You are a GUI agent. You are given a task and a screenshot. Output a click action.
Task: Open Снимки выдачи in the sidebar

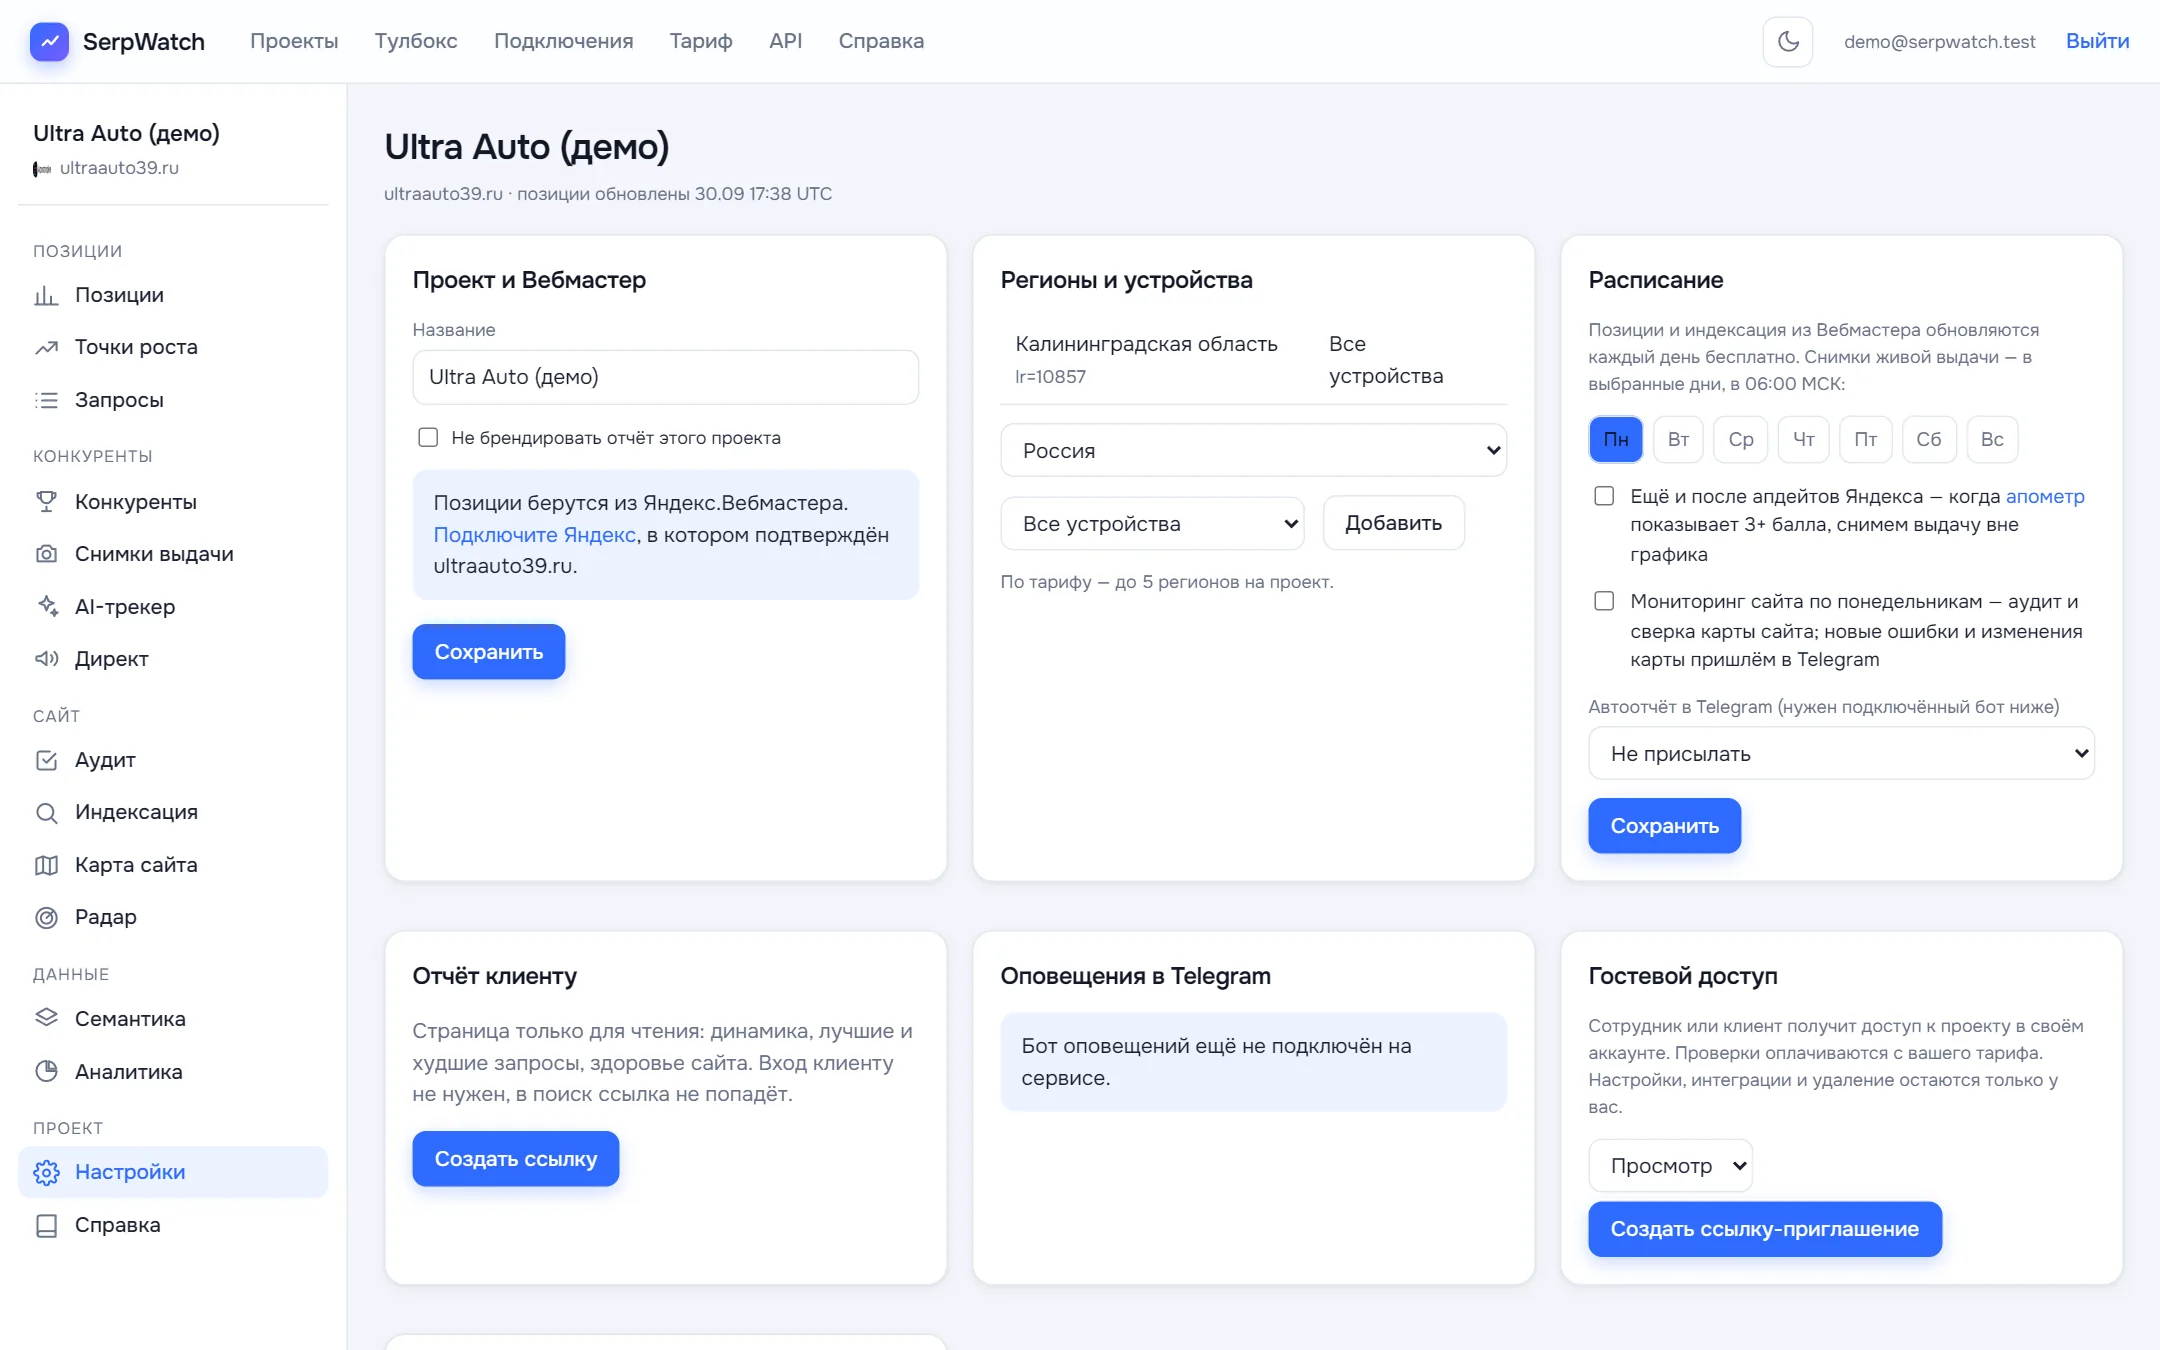click(x=173, y=554)
